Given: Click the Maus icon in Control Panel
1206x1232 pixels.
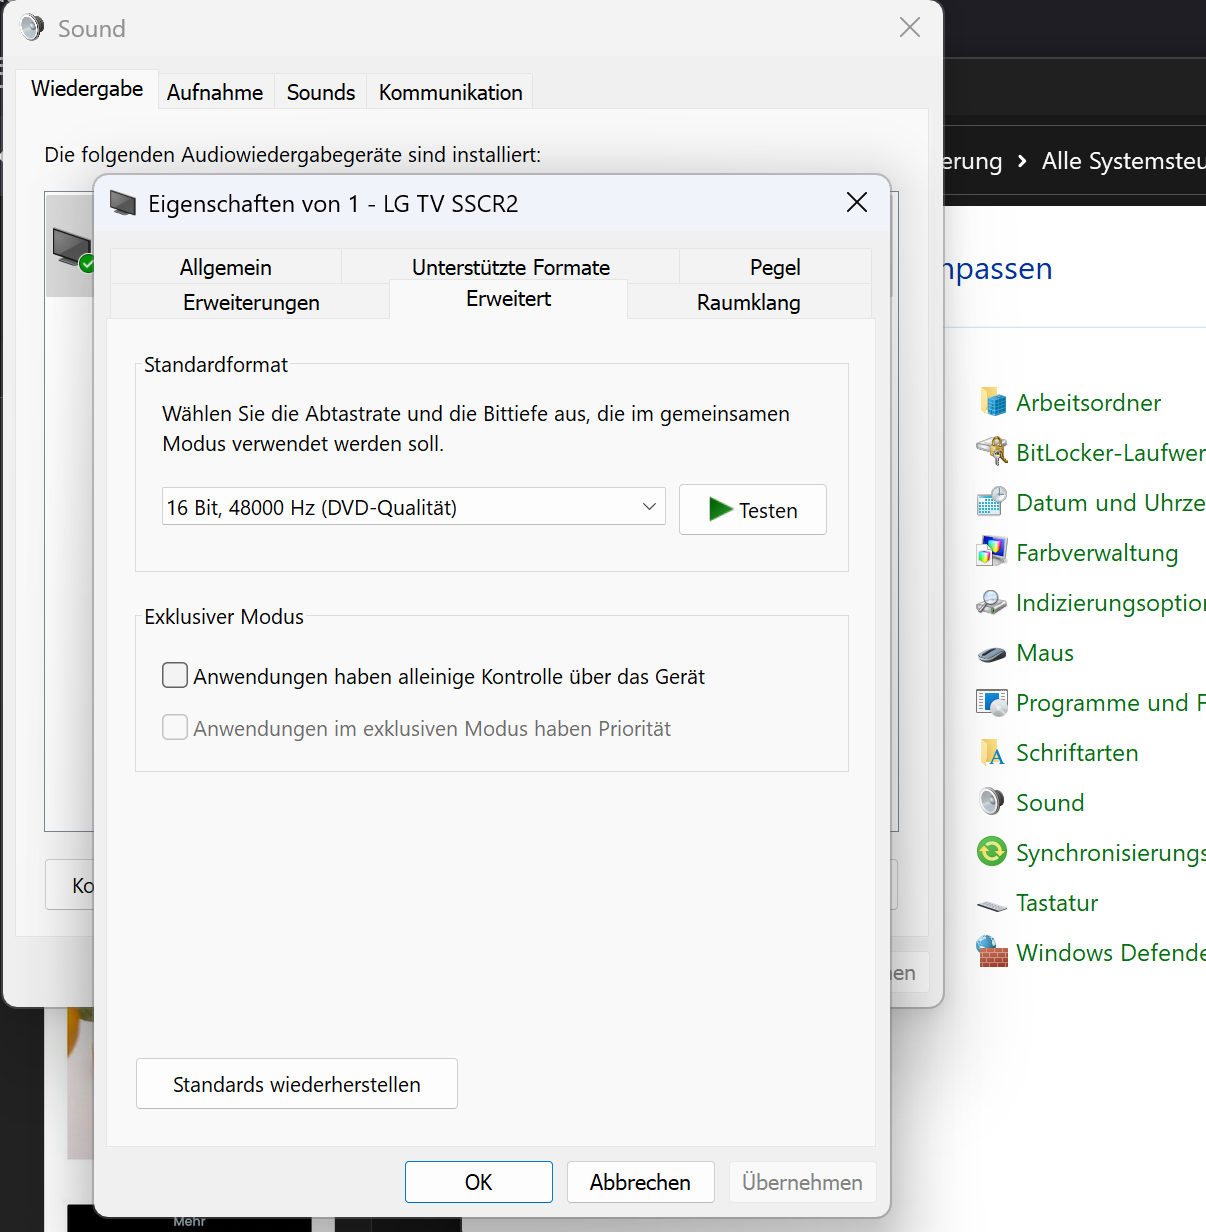Looking at the screenshot, I should (x=992, y=654).
